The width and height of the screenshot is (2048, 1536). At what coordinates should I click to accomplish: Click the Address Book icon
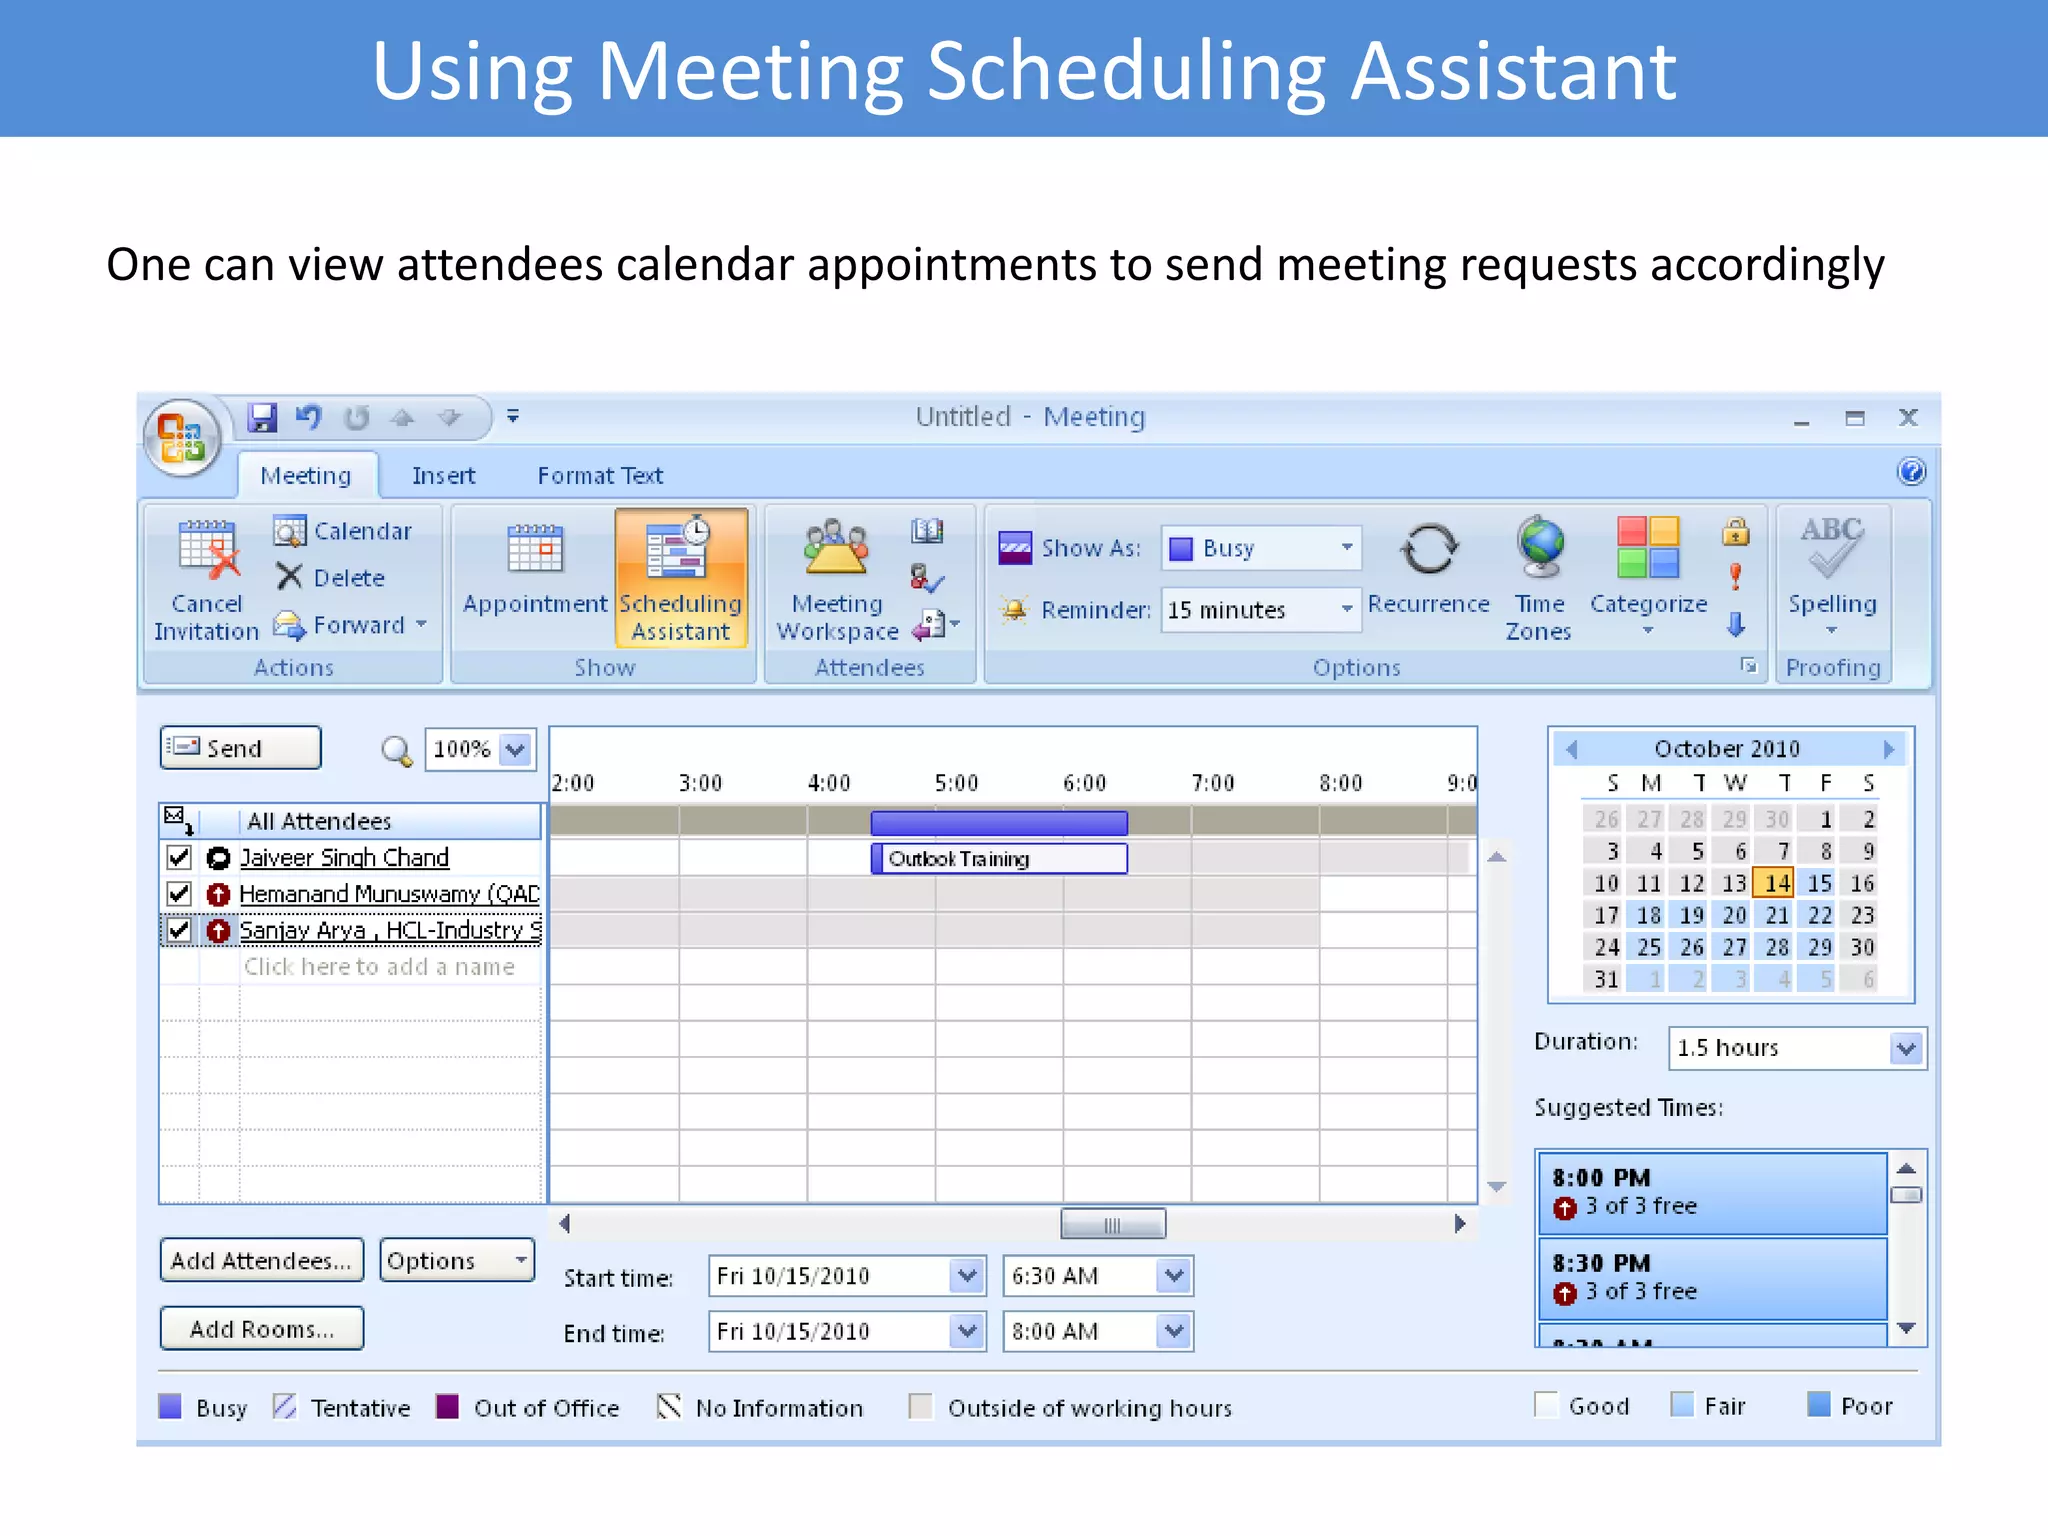coord(927,531)
